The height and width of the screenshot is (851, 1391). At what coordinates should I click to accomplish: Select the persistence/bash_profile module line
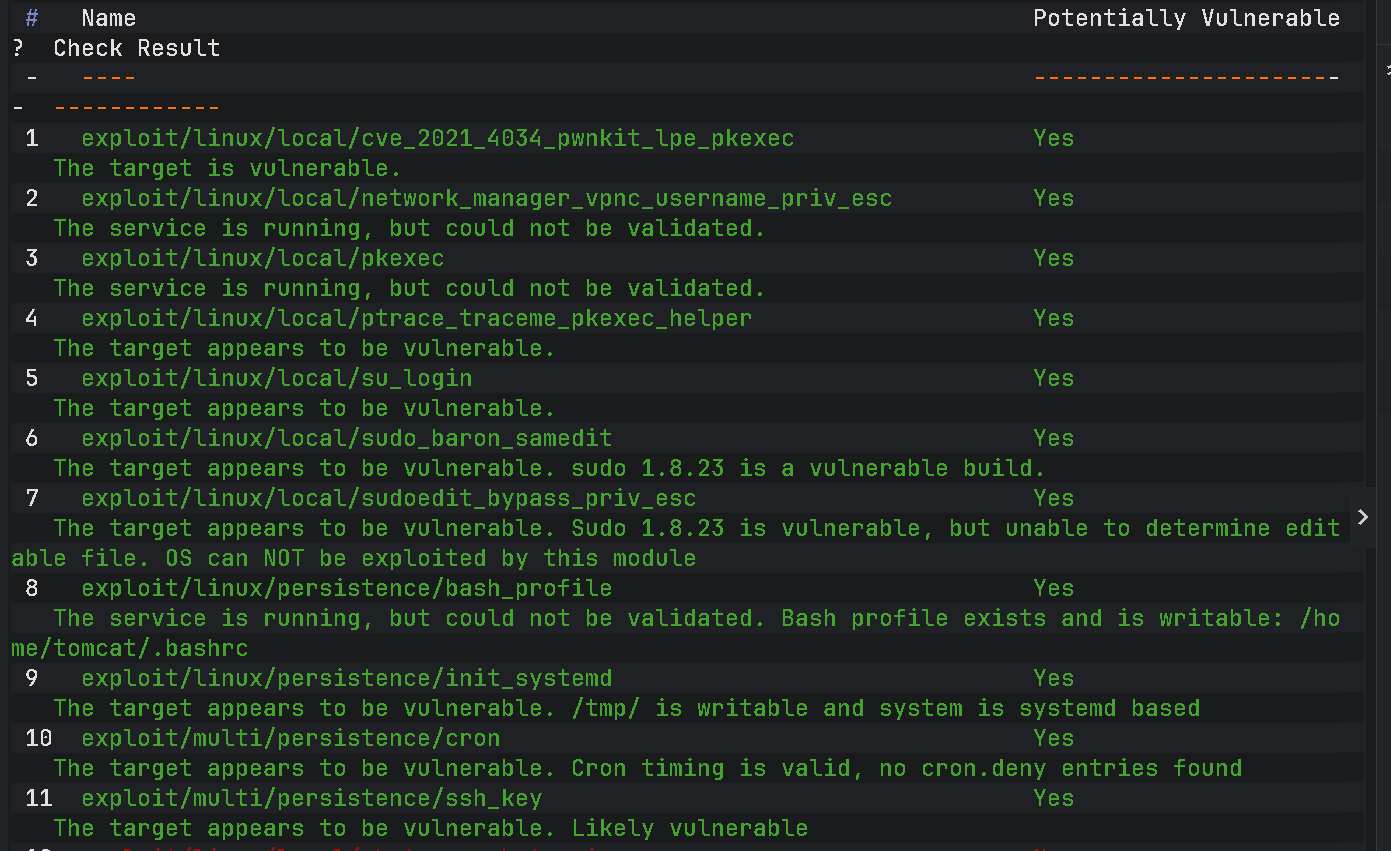[x=347, y=588]
